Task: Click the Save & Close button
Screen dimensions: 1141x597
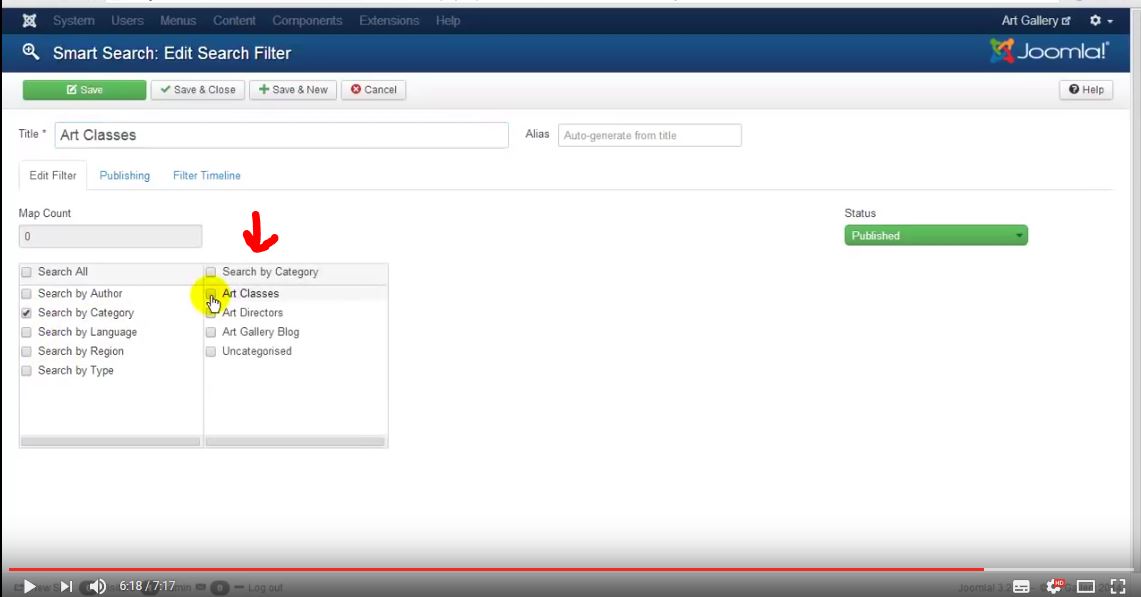Action: pyautogui.click(x=197, y=89)
